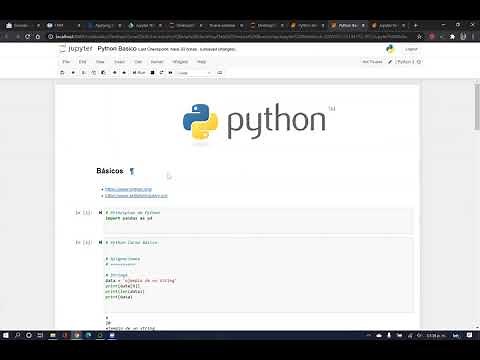Move selected cell up arrow

point(115,72)
